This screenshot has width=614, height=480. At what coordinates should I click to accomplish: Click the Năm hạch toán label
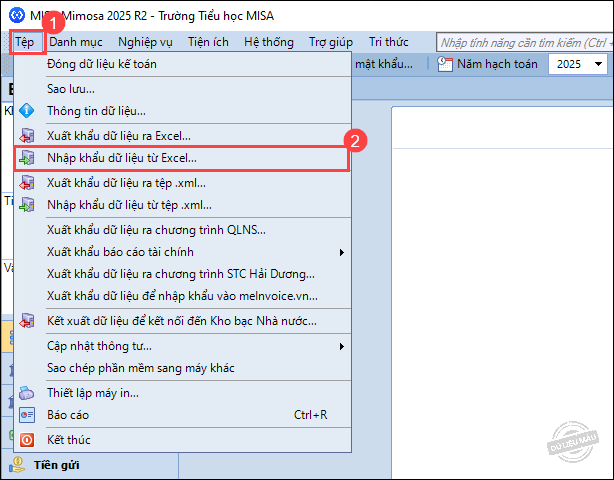(x=497, y=64)
